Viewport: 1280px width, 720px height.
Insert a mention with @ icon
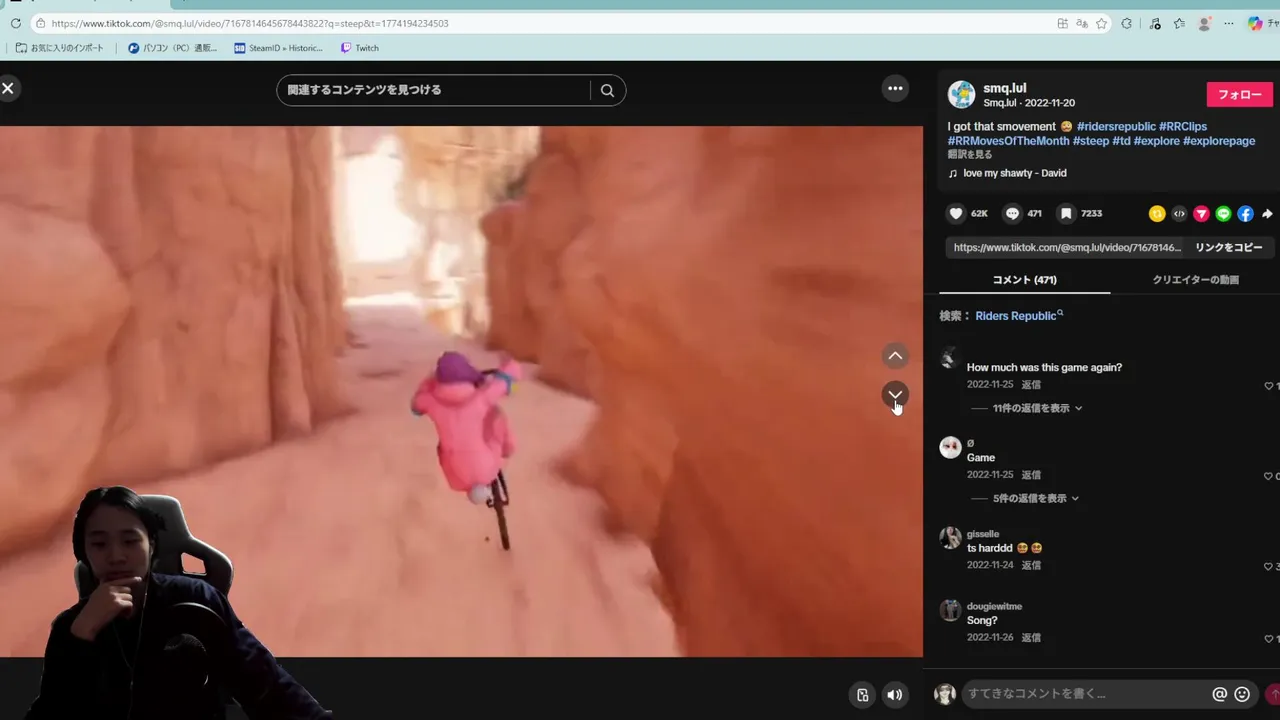[x=1219, y=694]
